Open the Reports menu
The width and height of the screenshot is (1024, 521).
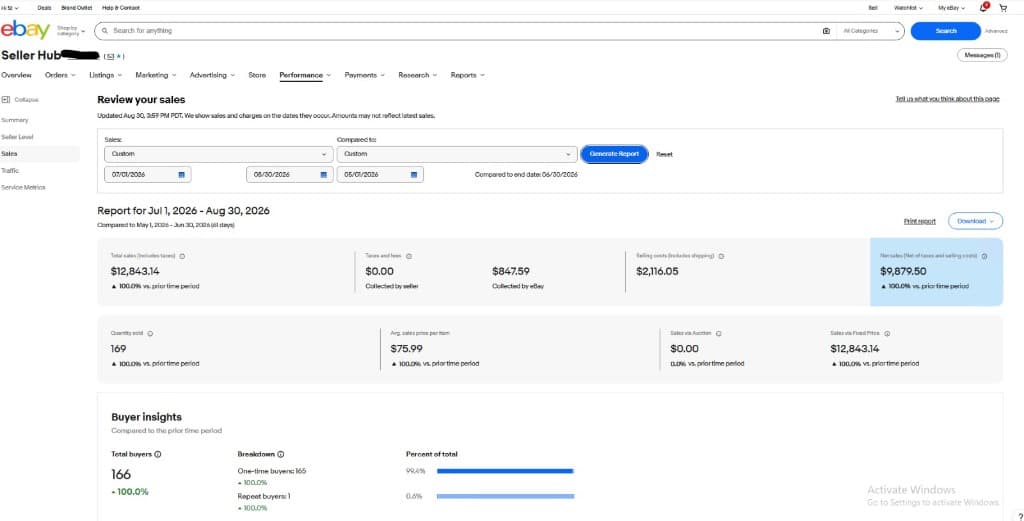(x=468, y=75)
